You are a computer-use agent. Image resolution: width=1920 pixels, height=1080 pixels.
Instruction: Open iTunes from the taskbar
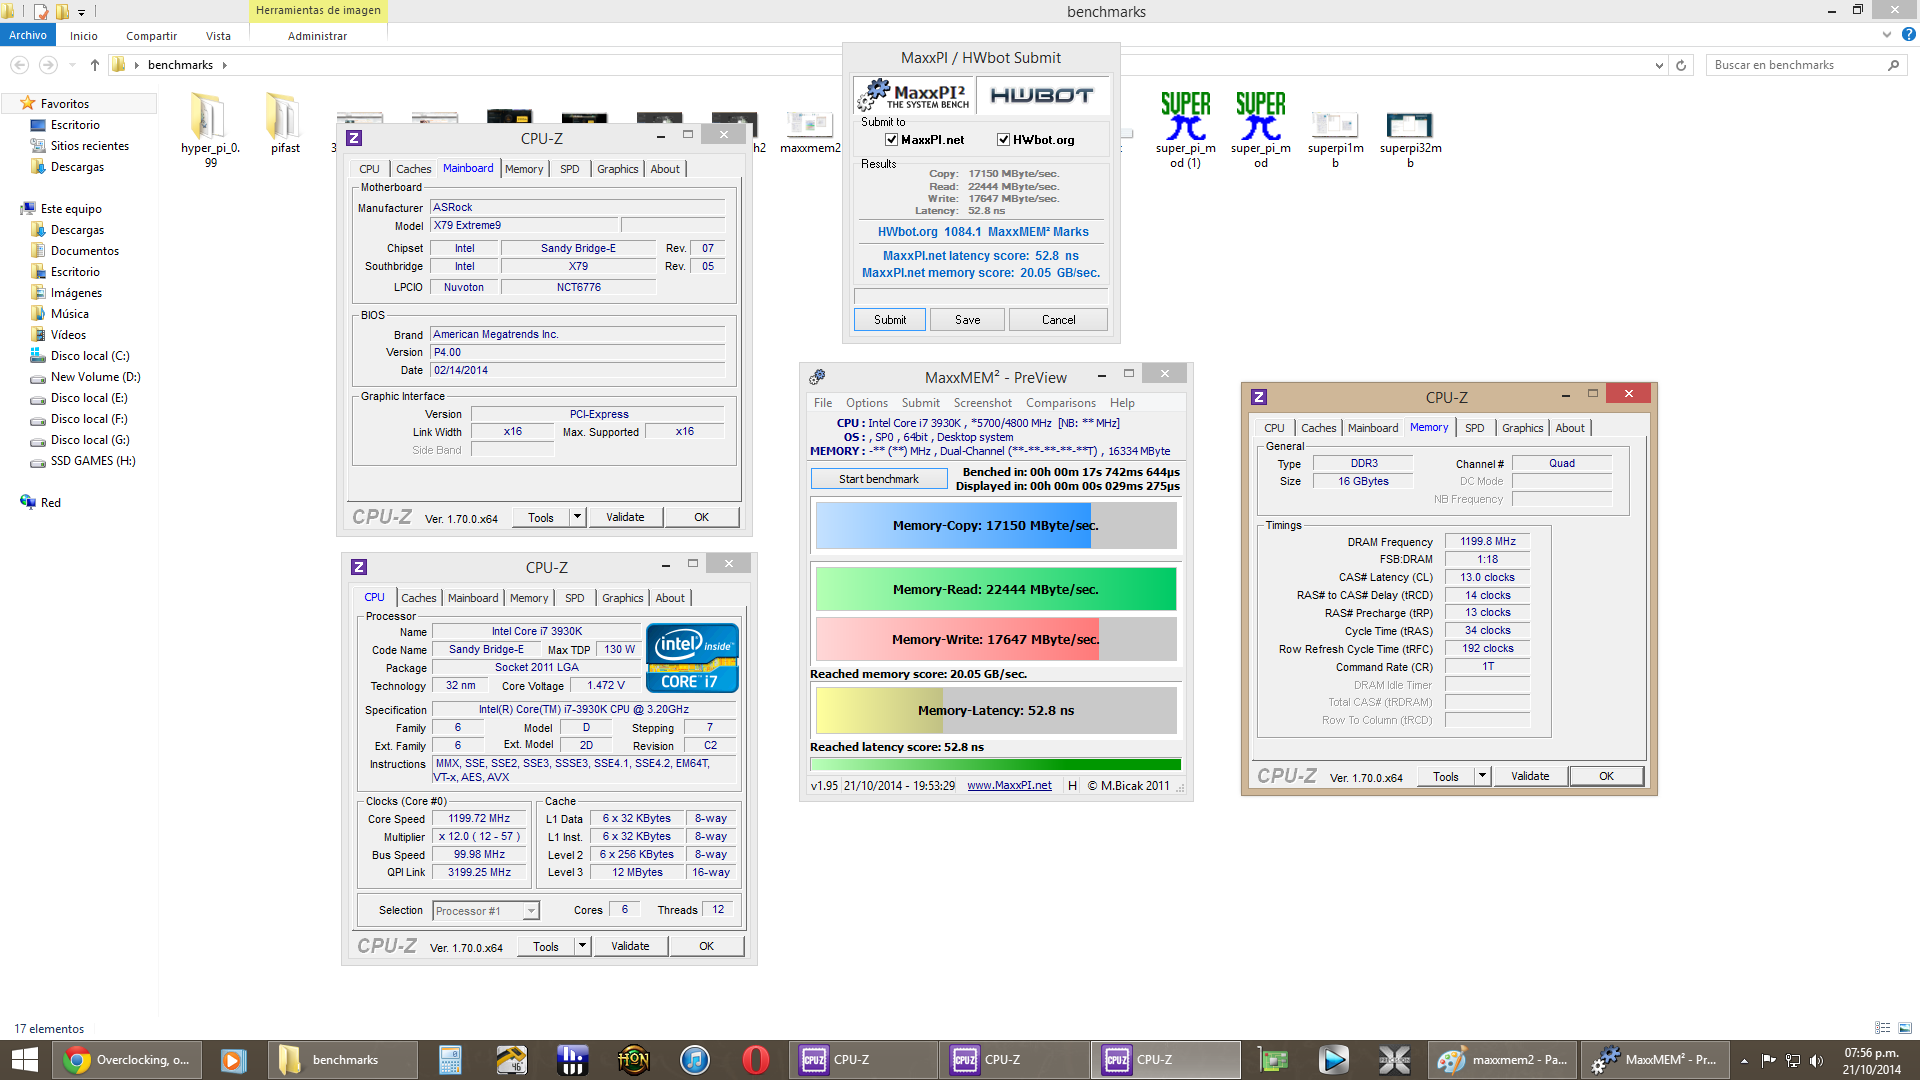[694, 1060]
